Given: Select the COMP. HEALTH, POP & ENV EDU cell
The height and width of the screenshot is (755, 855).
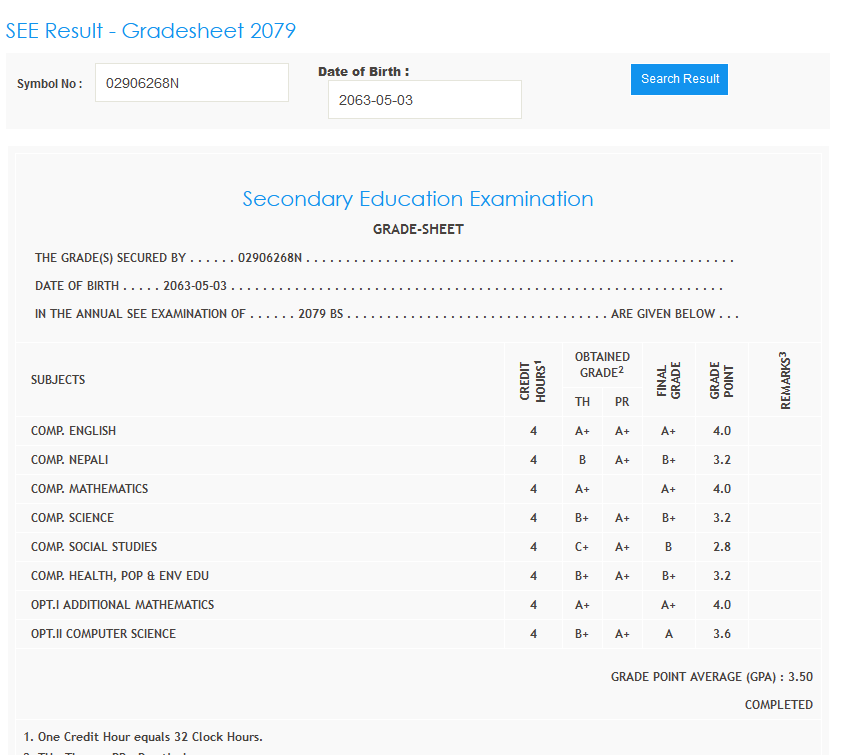Looking at the screenshot, I should (120, 576).
